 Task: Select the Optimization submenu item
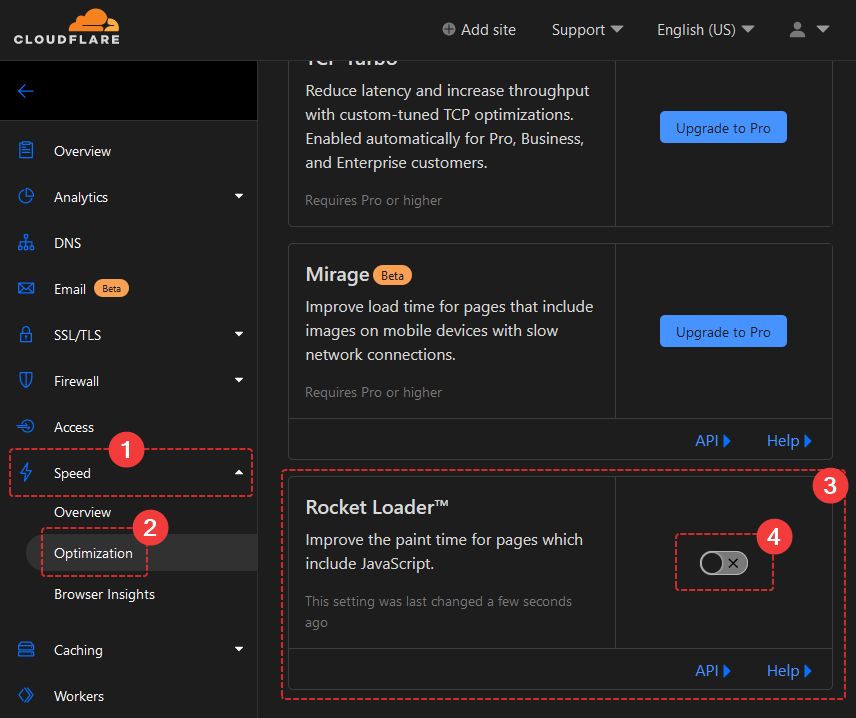point(93,553)
